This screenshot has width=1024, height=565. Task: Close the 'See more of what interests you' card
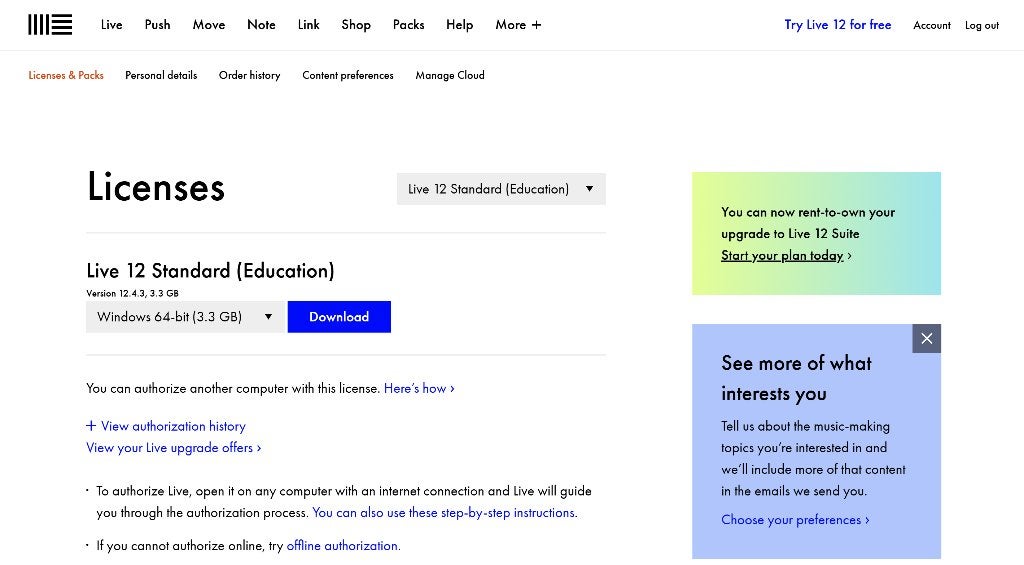coord(926,338)
